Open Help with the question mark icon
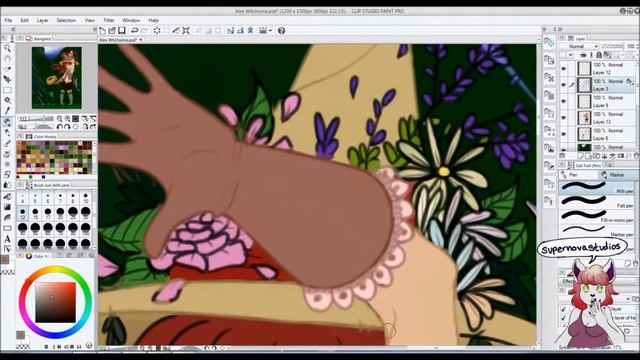 pyautogui.click(x=281, y=31)
